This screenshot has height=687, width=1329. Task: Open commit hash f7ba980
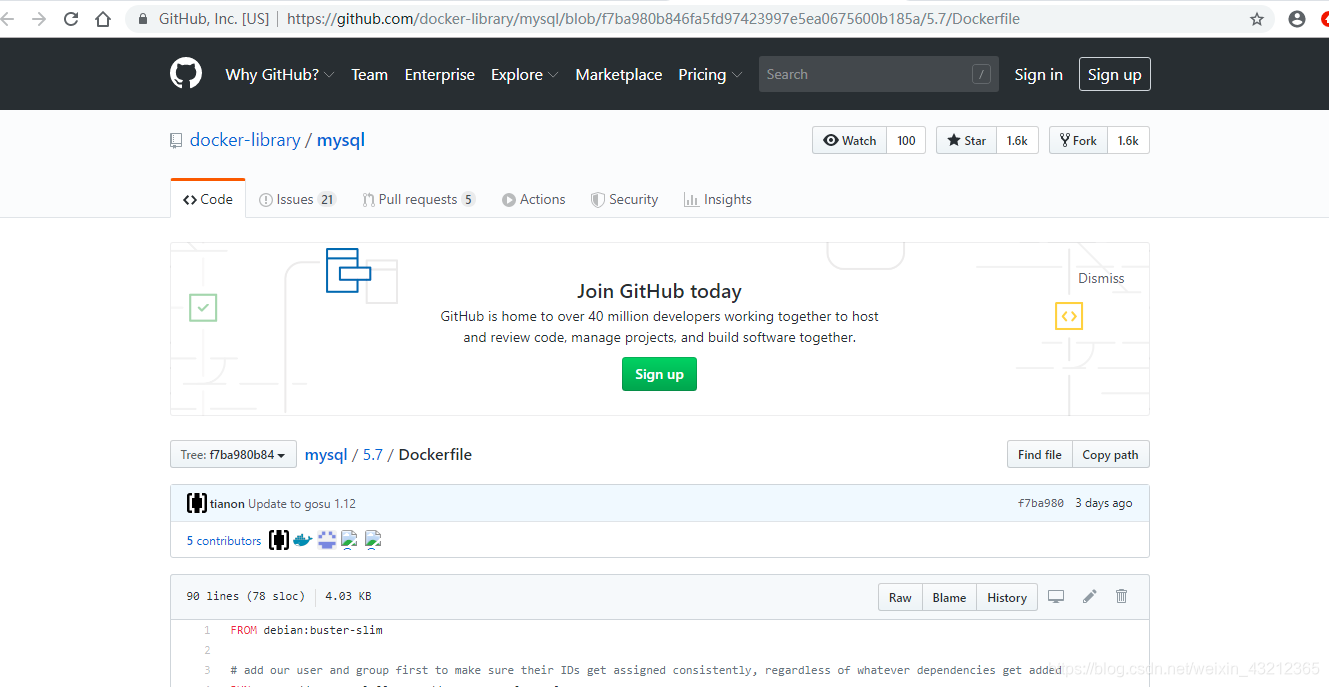[1041, 503]
